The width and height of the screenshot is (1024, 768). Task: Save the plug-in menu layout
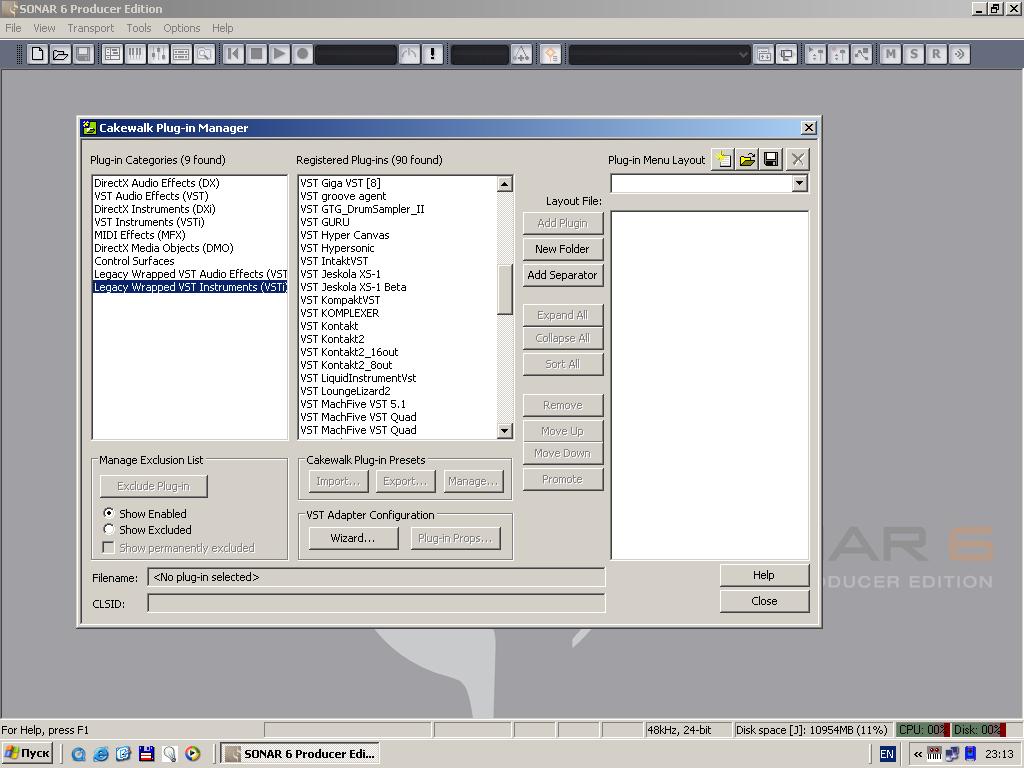click(x=771, y=159)
